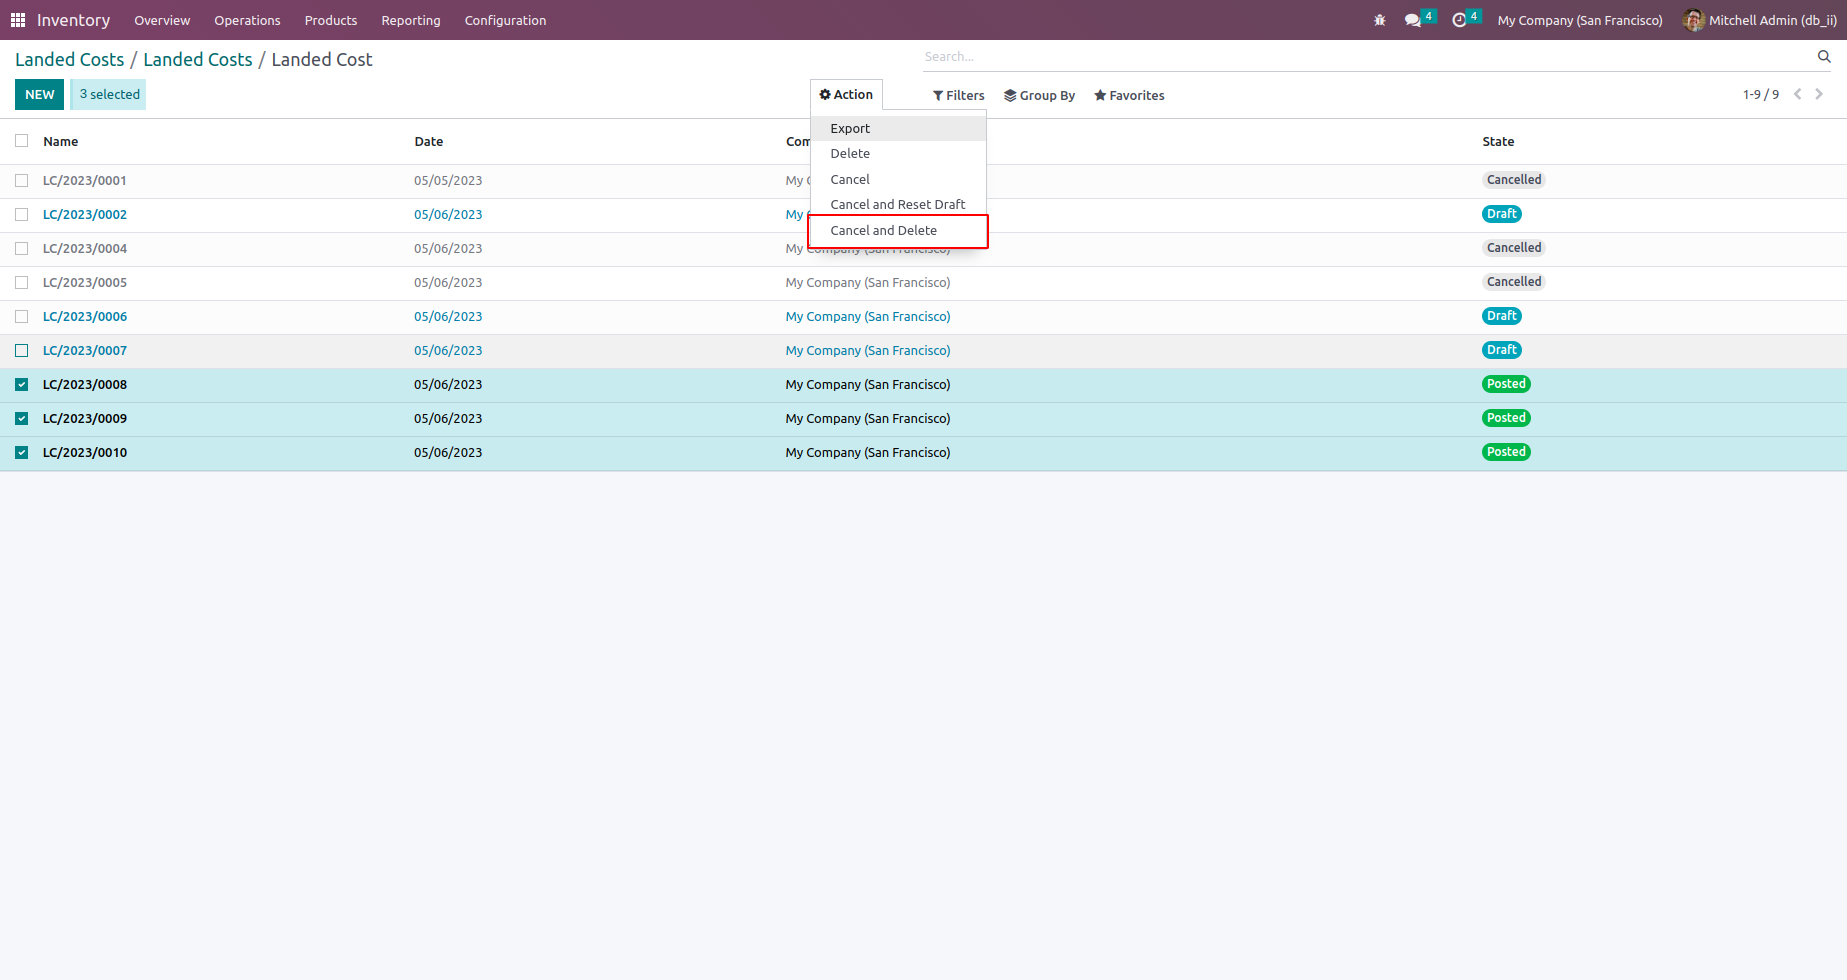
Task: Open the conversations chat icon
Action: 1413,20
